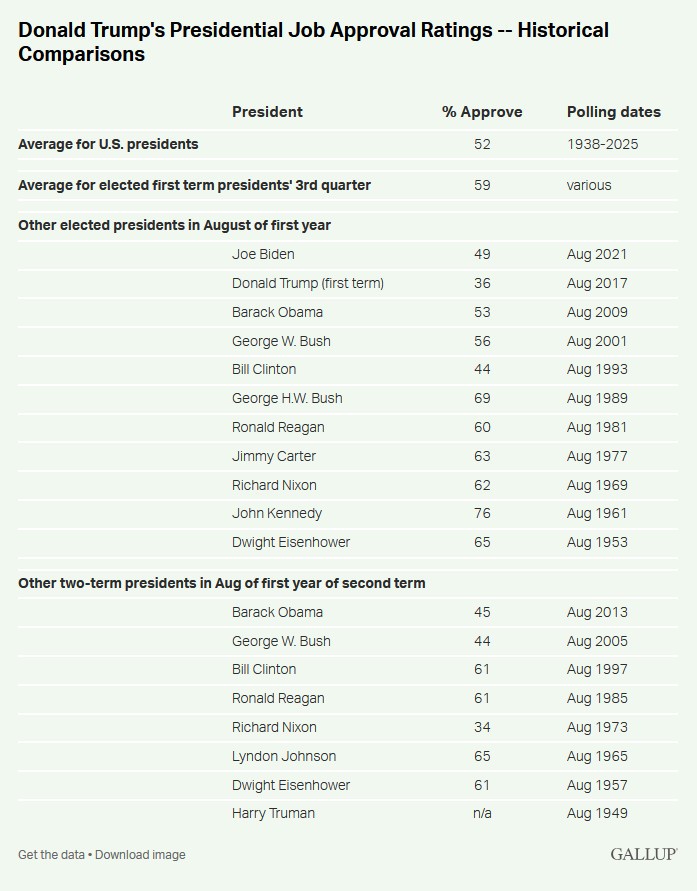Click the Average for U.S. presidents row label
The image size is (697, 891).
tap(108, 144)
